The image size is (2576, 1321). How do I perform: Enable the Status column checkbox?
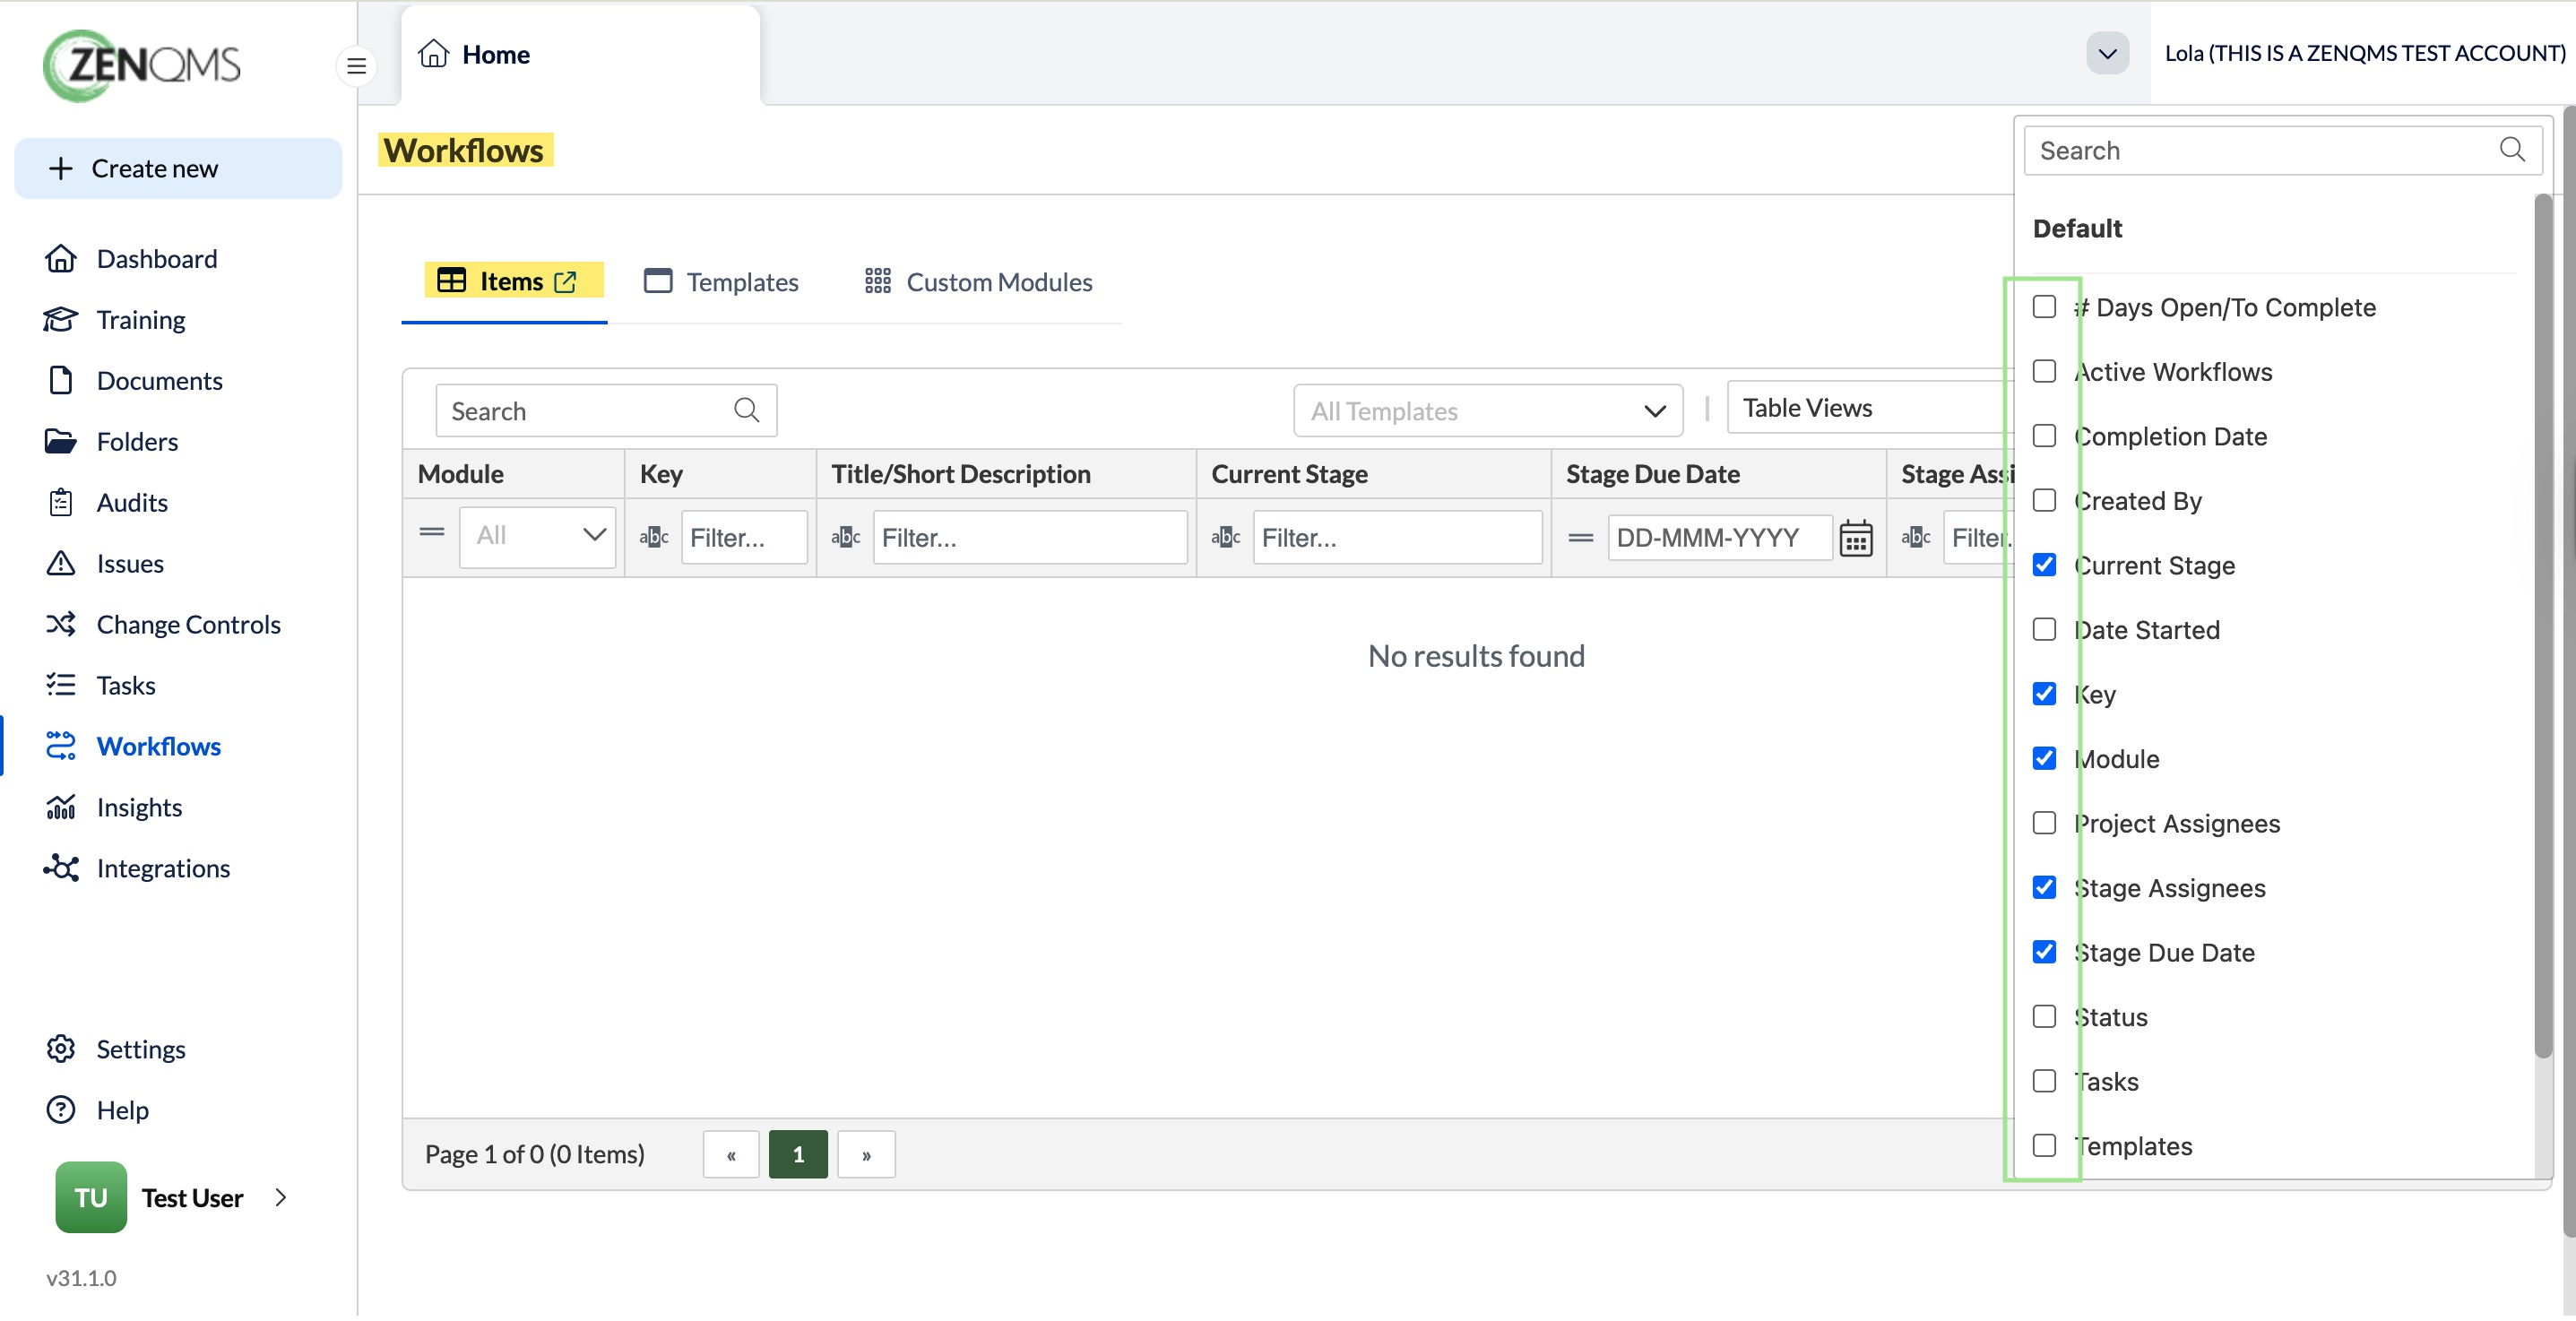[2044, 1017]
